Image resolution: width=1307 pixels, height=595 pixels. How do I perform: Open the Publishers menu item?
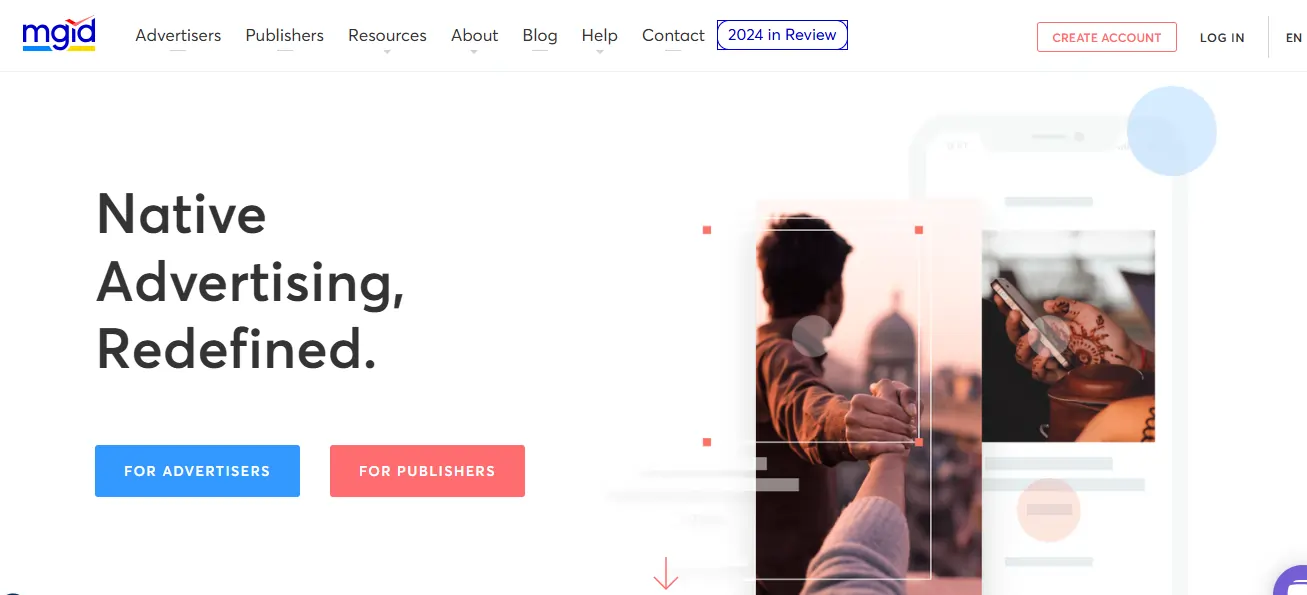coord(285,36)
